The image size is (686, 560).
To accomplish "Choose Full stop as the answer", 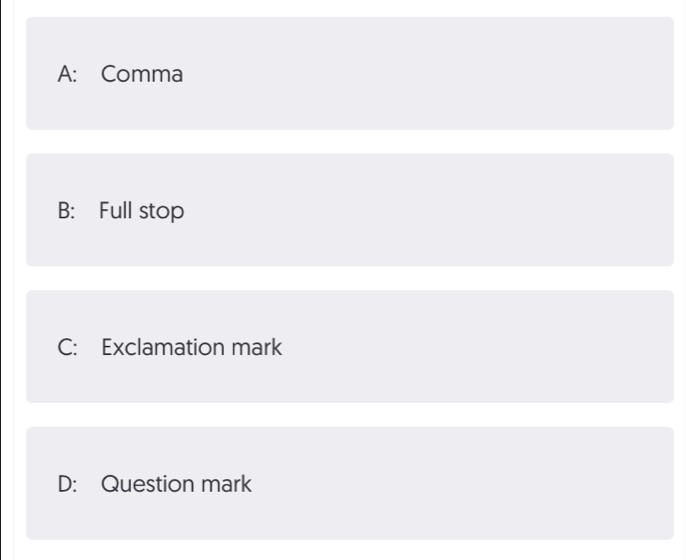I will point(350,210).
